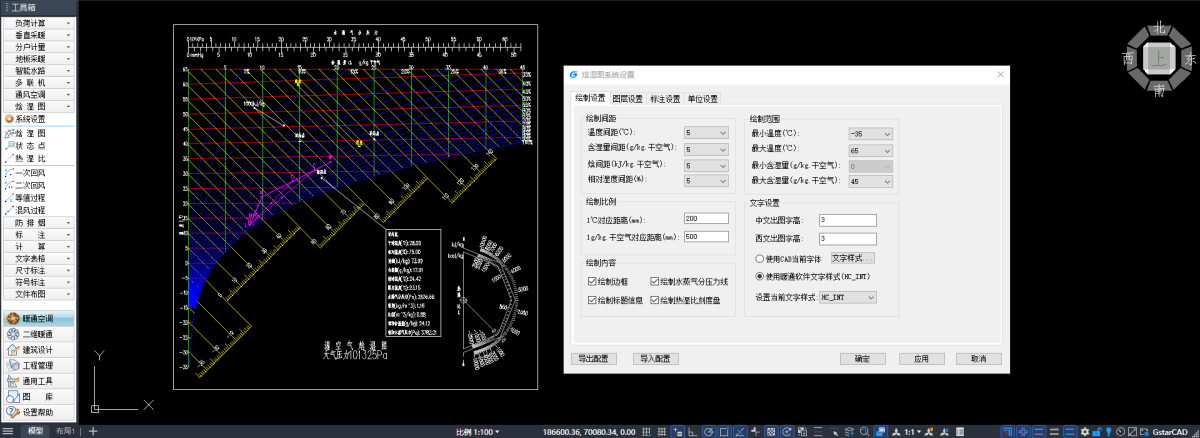Viewport: 1200px width, 438px height.
Task: Open status bar settings gear icon
Action: tap(1086, 431)
